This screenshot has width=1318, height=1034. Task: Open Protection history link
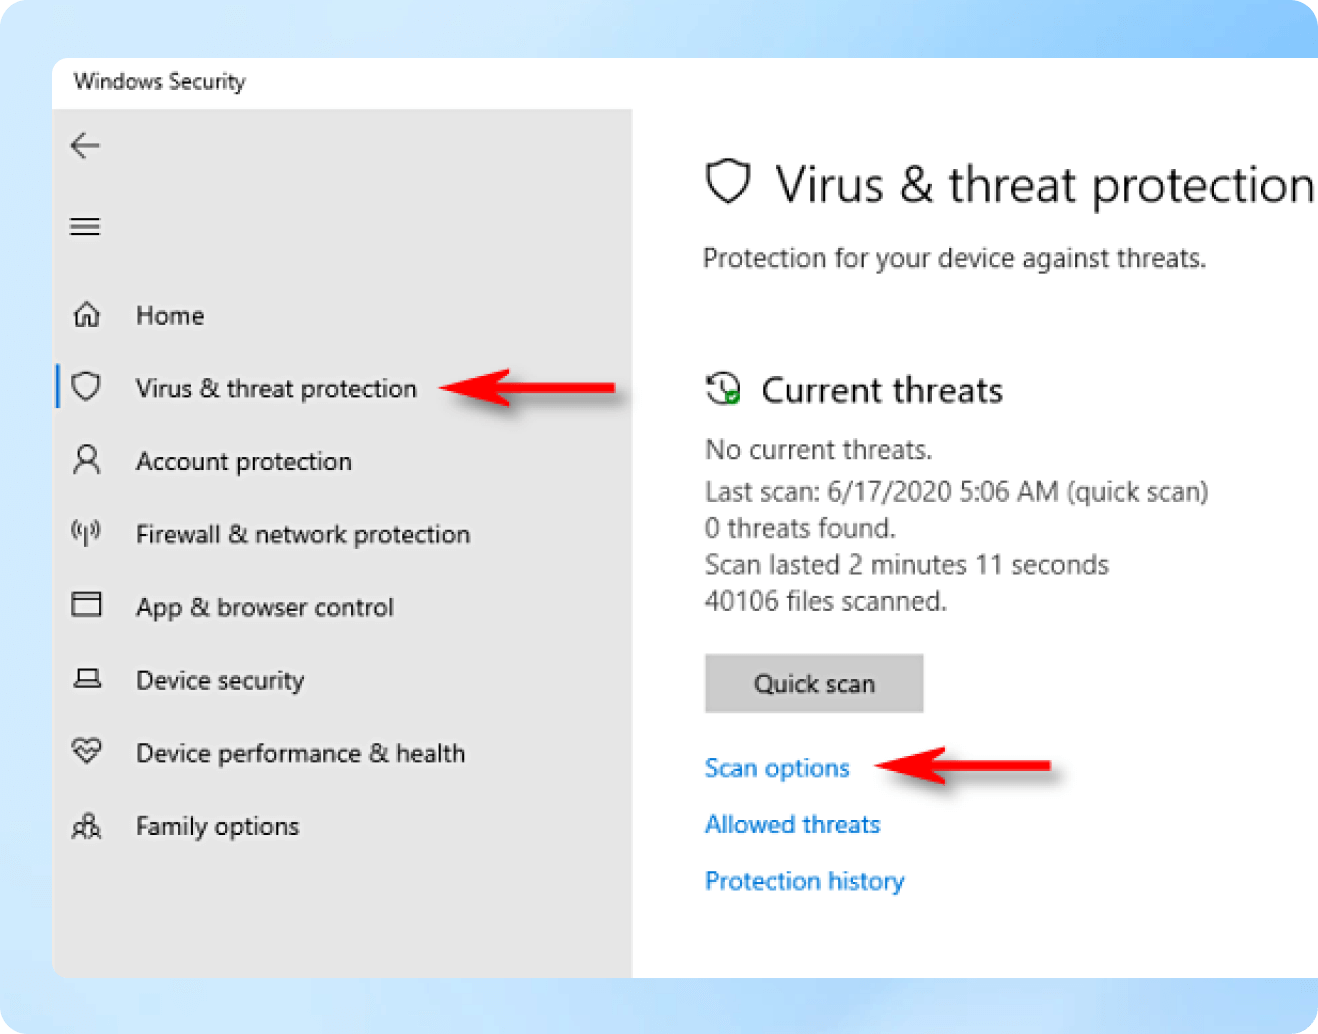coord(804,881)
